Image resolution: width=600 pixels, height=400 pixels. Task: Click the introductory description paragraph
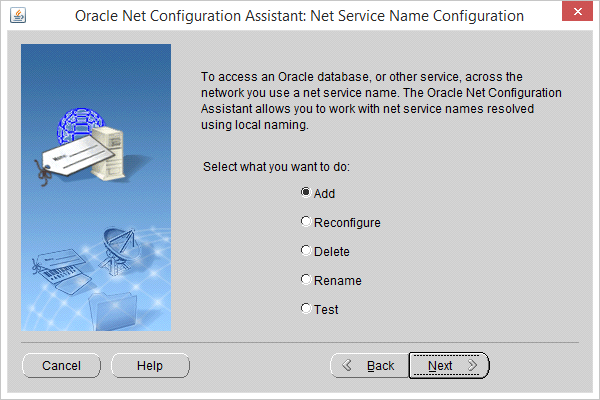381,101
